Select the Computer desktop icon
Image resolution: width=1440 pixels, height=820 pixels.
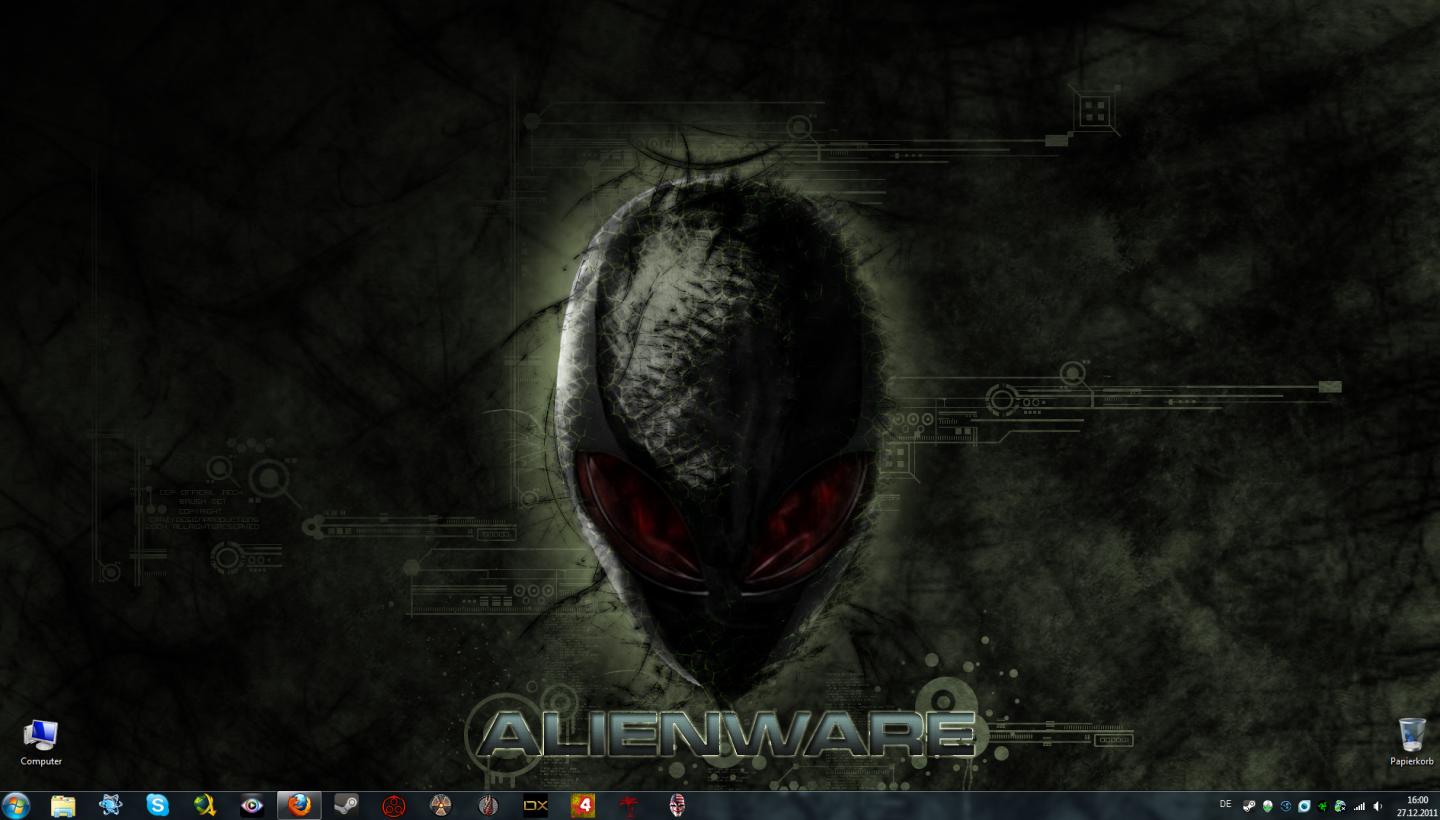tap(41, 742)
